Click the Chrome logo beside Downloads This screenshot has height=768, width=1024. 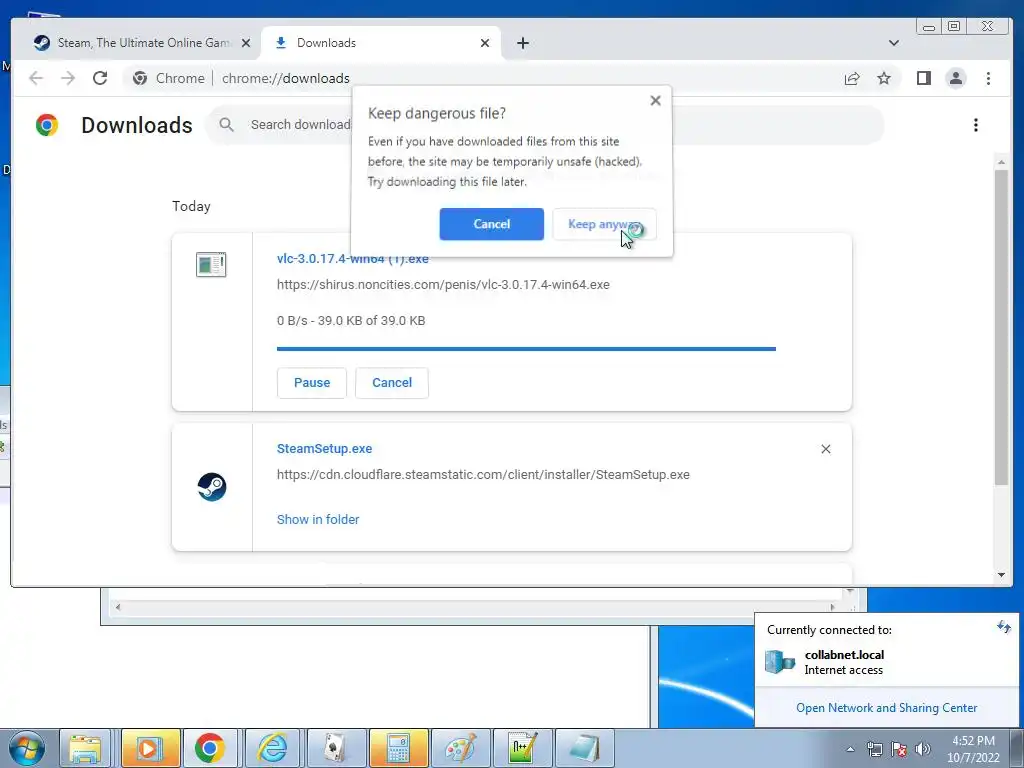pyautogui.click(x=47, y=125)
